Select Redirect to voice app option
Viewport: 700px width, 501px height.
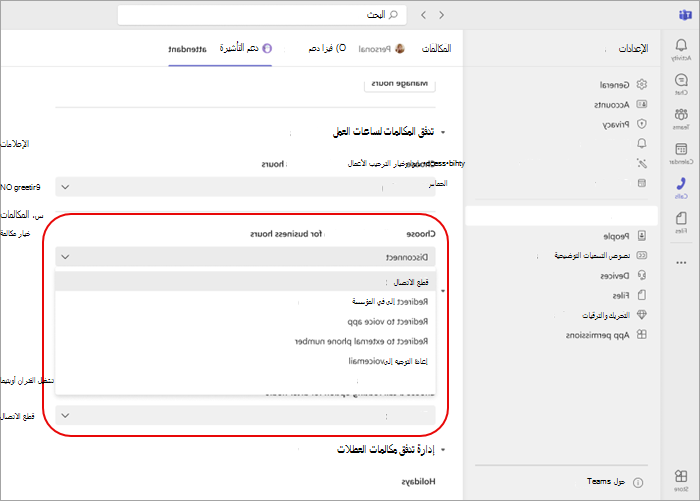[x=245, y=321]
